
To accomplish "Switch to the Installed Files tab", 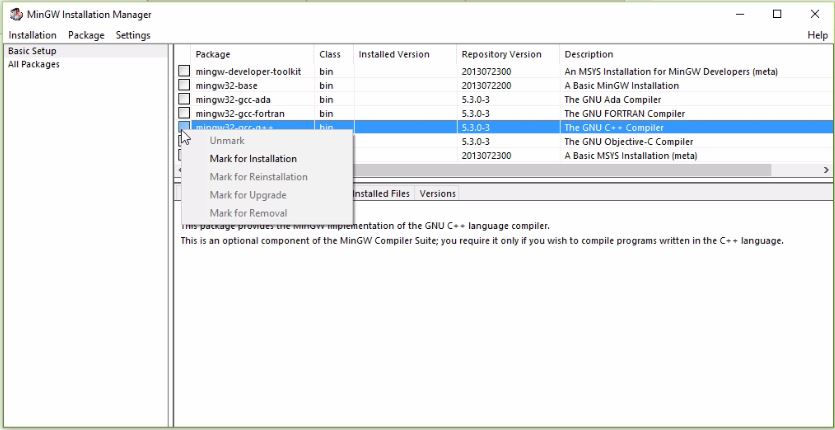I will pos(382,193).
